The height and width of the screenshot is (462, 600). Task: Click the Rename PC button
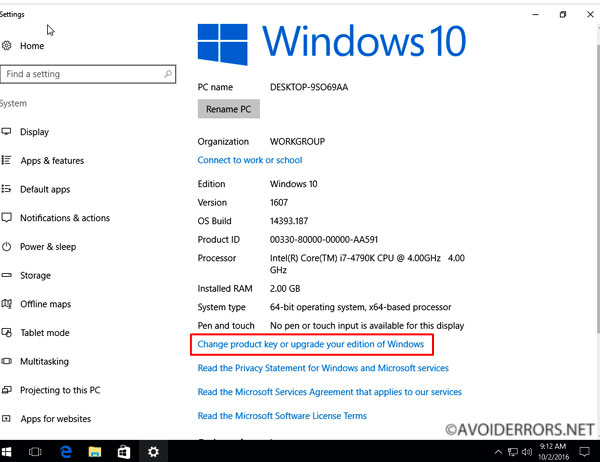pos(229,109)
